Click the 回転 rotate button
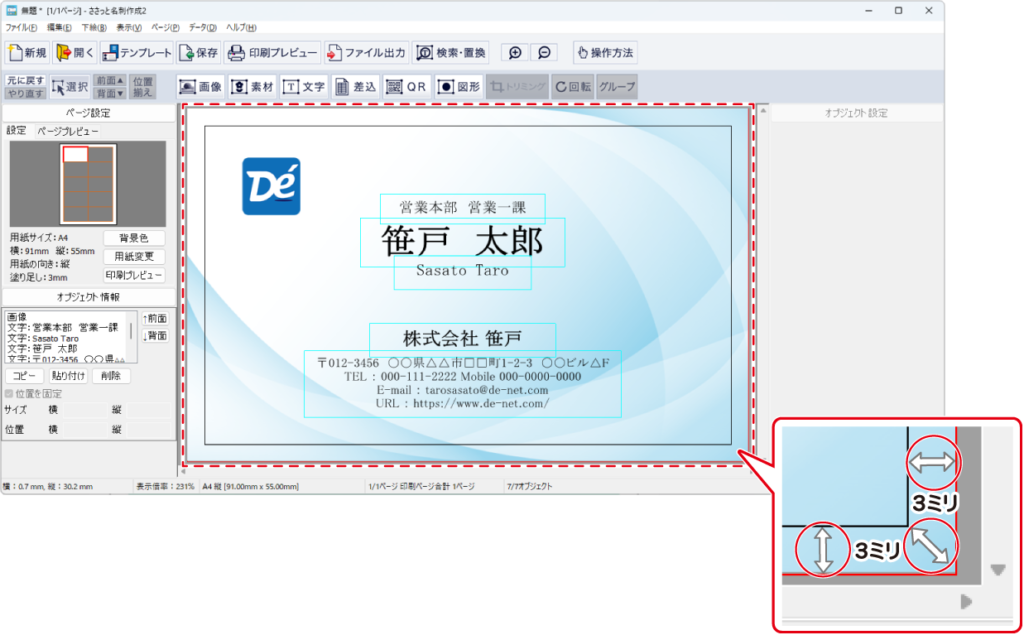This screenshot has height=635, width=1024. tap(573, 87)
